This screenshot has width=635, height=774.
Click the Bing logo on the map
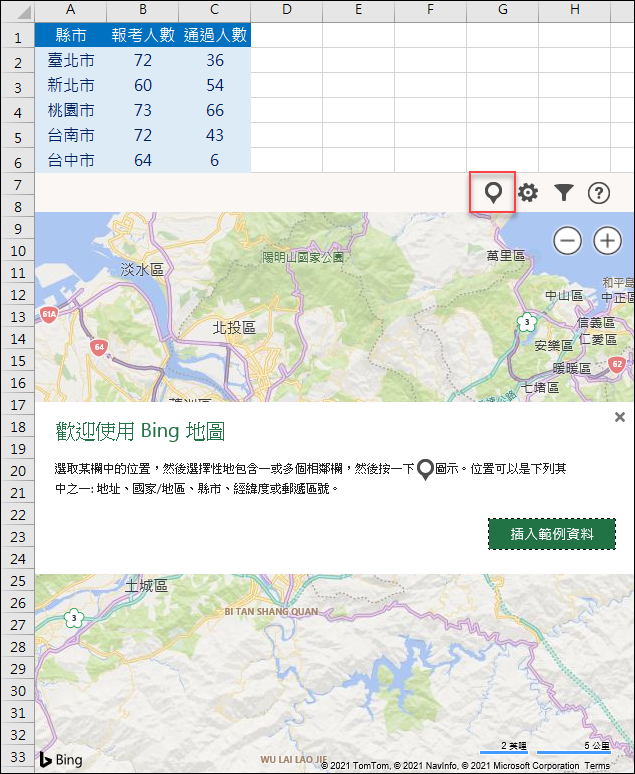(61, 759)
